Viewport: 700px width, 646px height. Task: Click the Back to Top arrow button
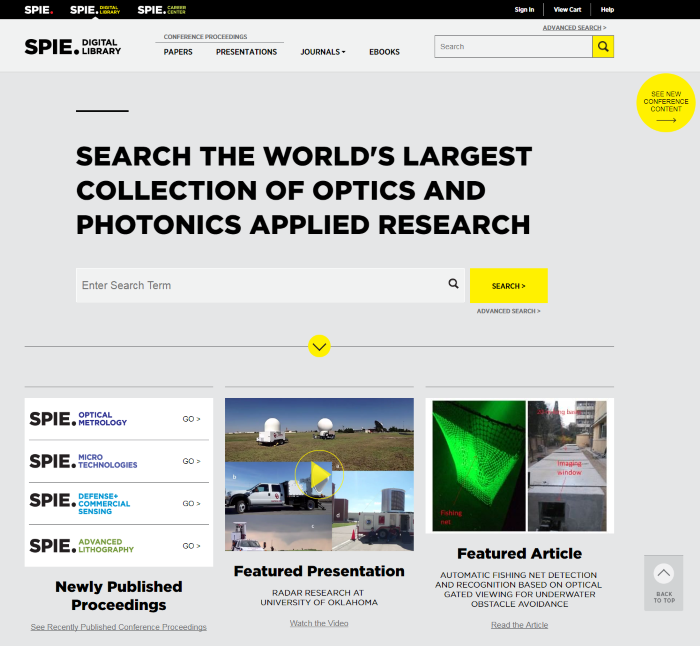click(x=663, y=583)
